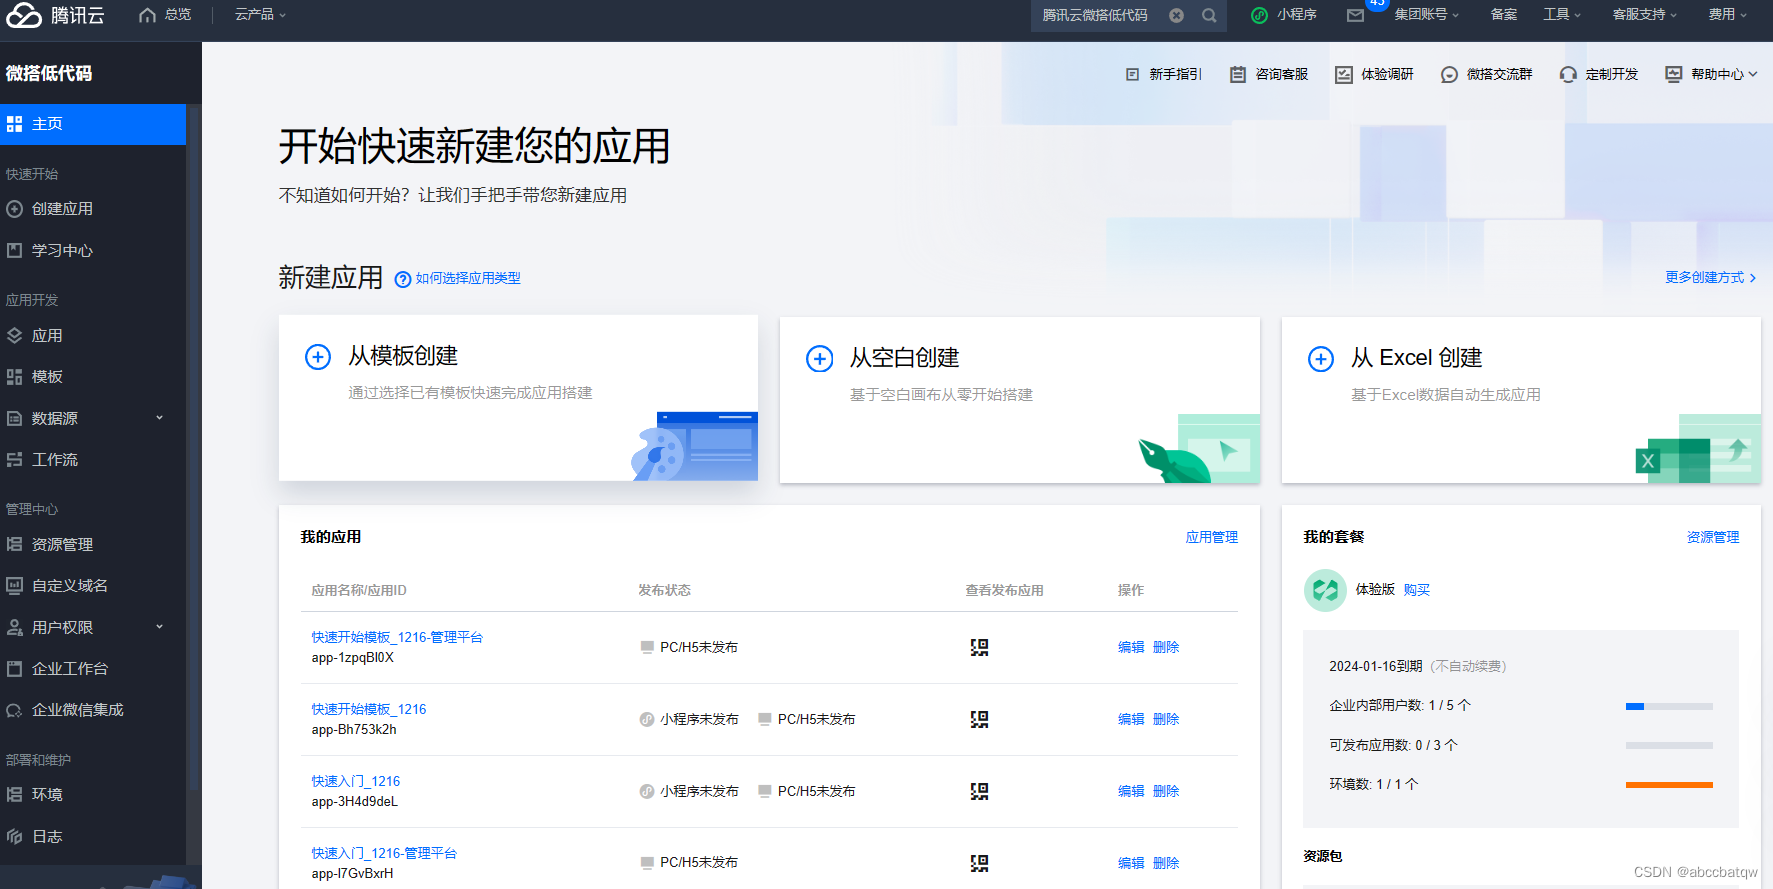
Task: Delete app app-3H4d9deL
Action: coord(1166,792)
